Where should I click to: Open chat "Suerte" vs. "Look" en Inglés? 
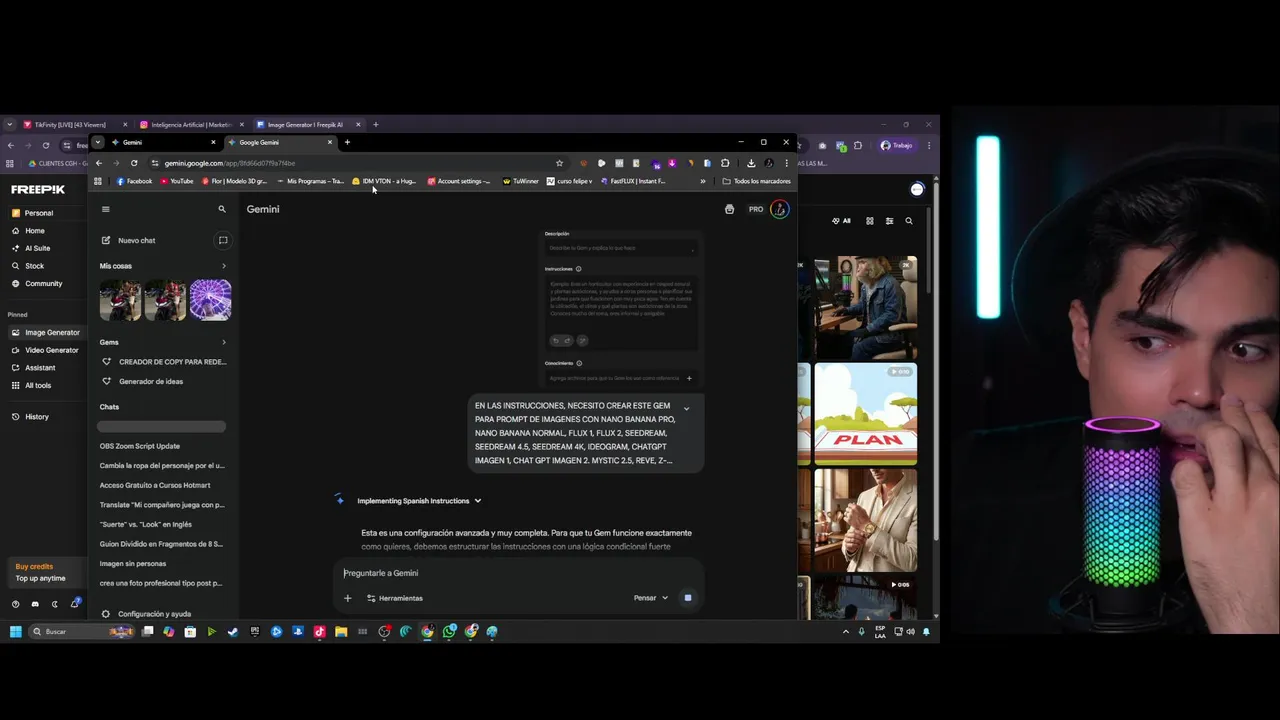coord(146,524)
